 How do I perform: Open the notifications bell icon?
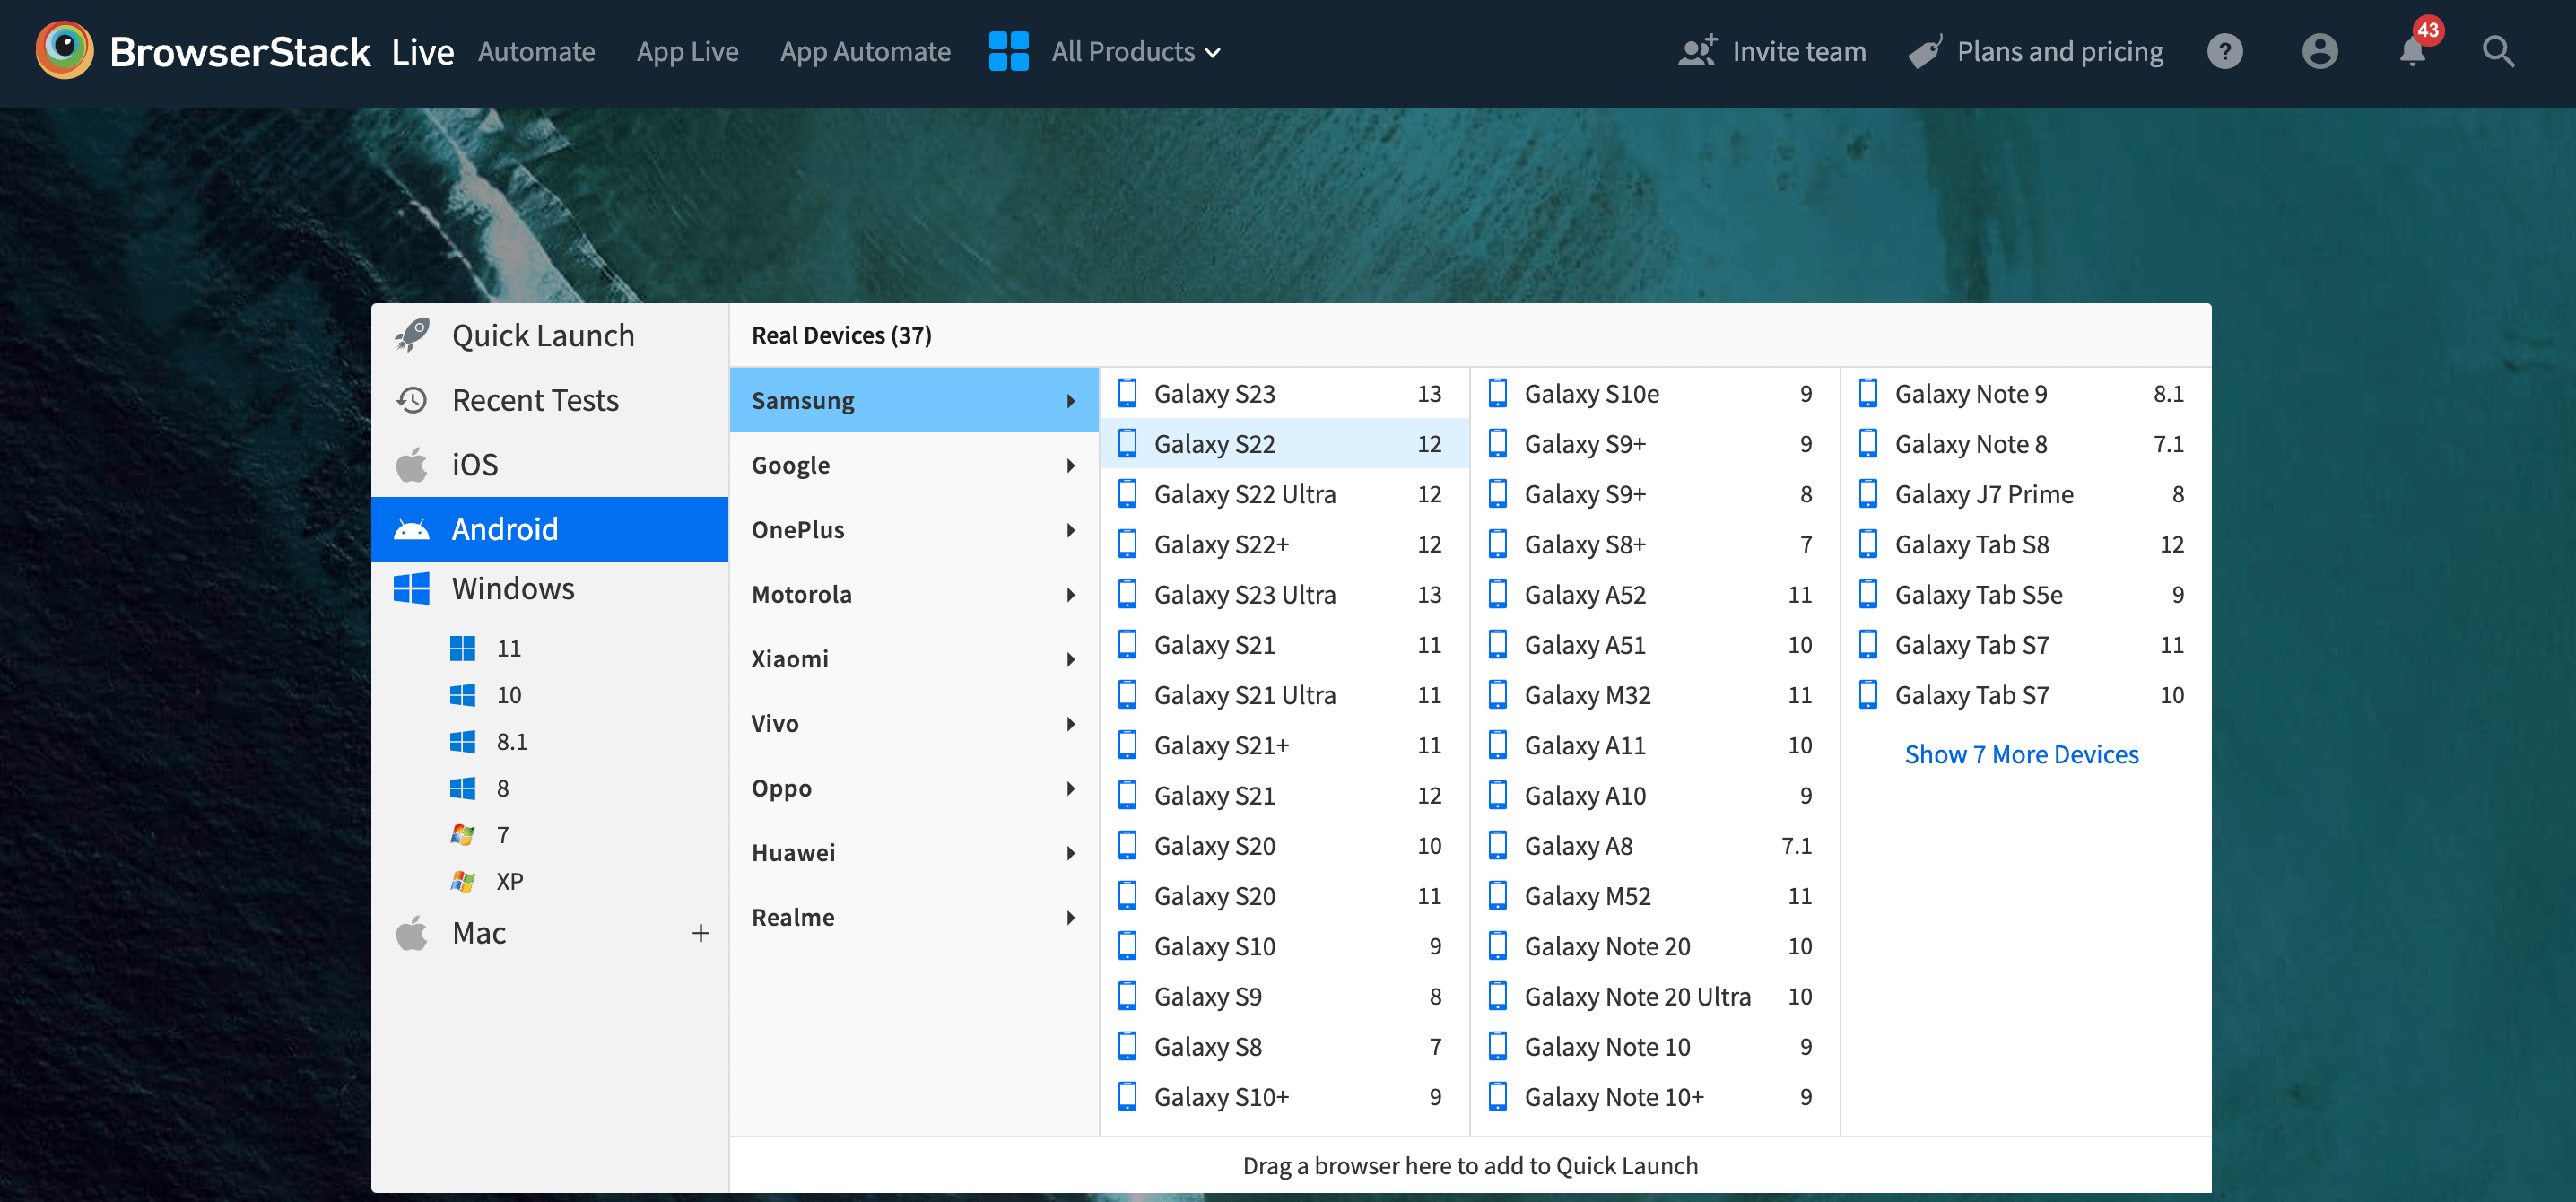click(2412, 52)
